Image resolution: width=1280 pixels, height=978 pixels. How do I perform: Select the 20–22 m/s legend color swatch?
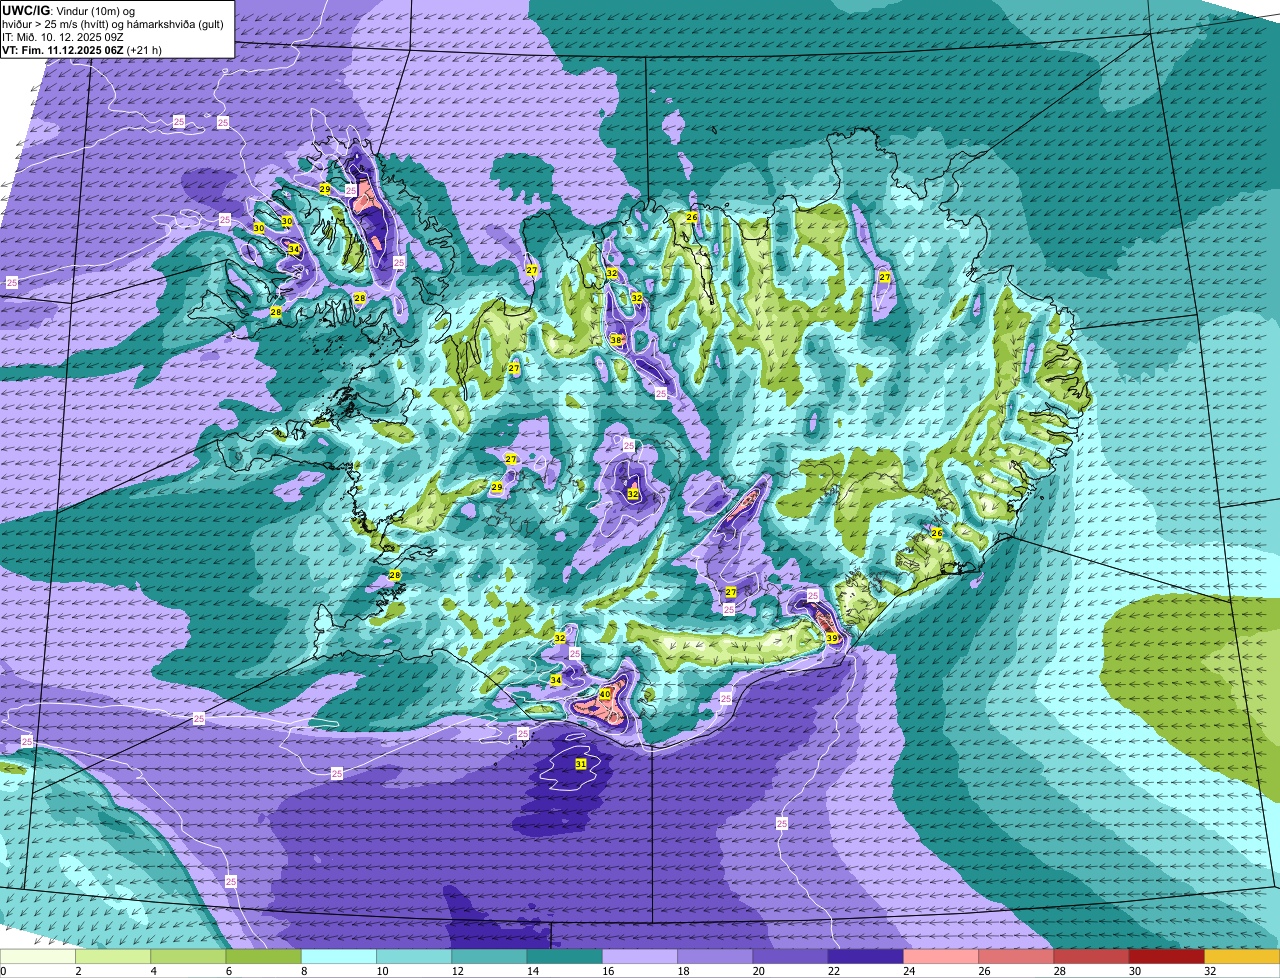(x=791, y=956)
